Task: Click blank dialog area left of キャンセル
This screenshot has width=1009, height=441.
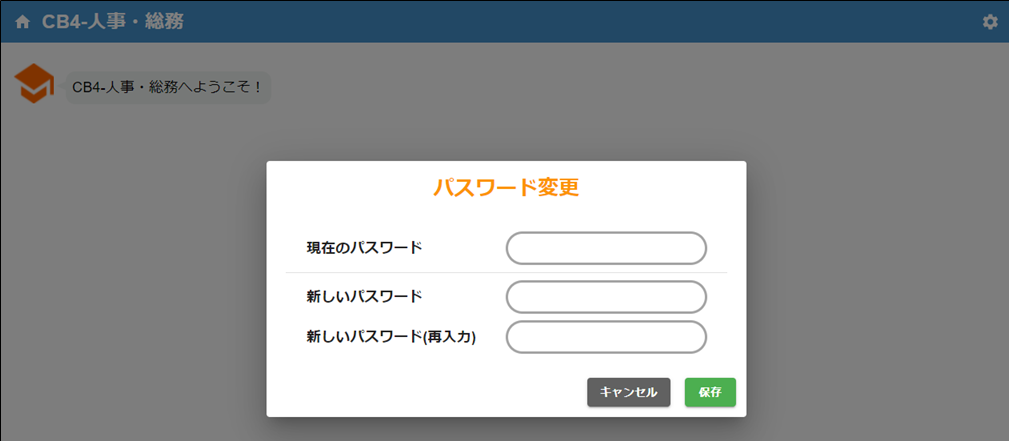Action: click(x=420, y=392)
